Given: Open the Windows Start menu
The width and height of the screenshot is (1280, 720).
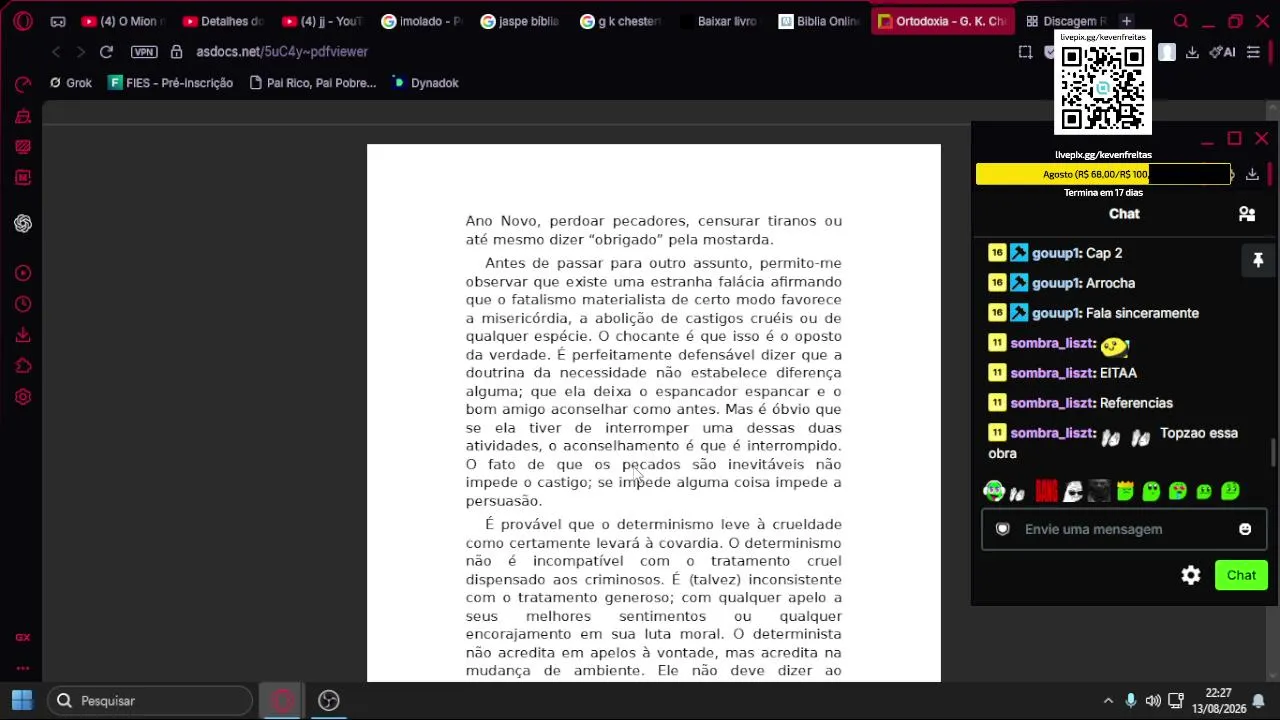Looking at the screenshot, I should (x=22, y=701).
